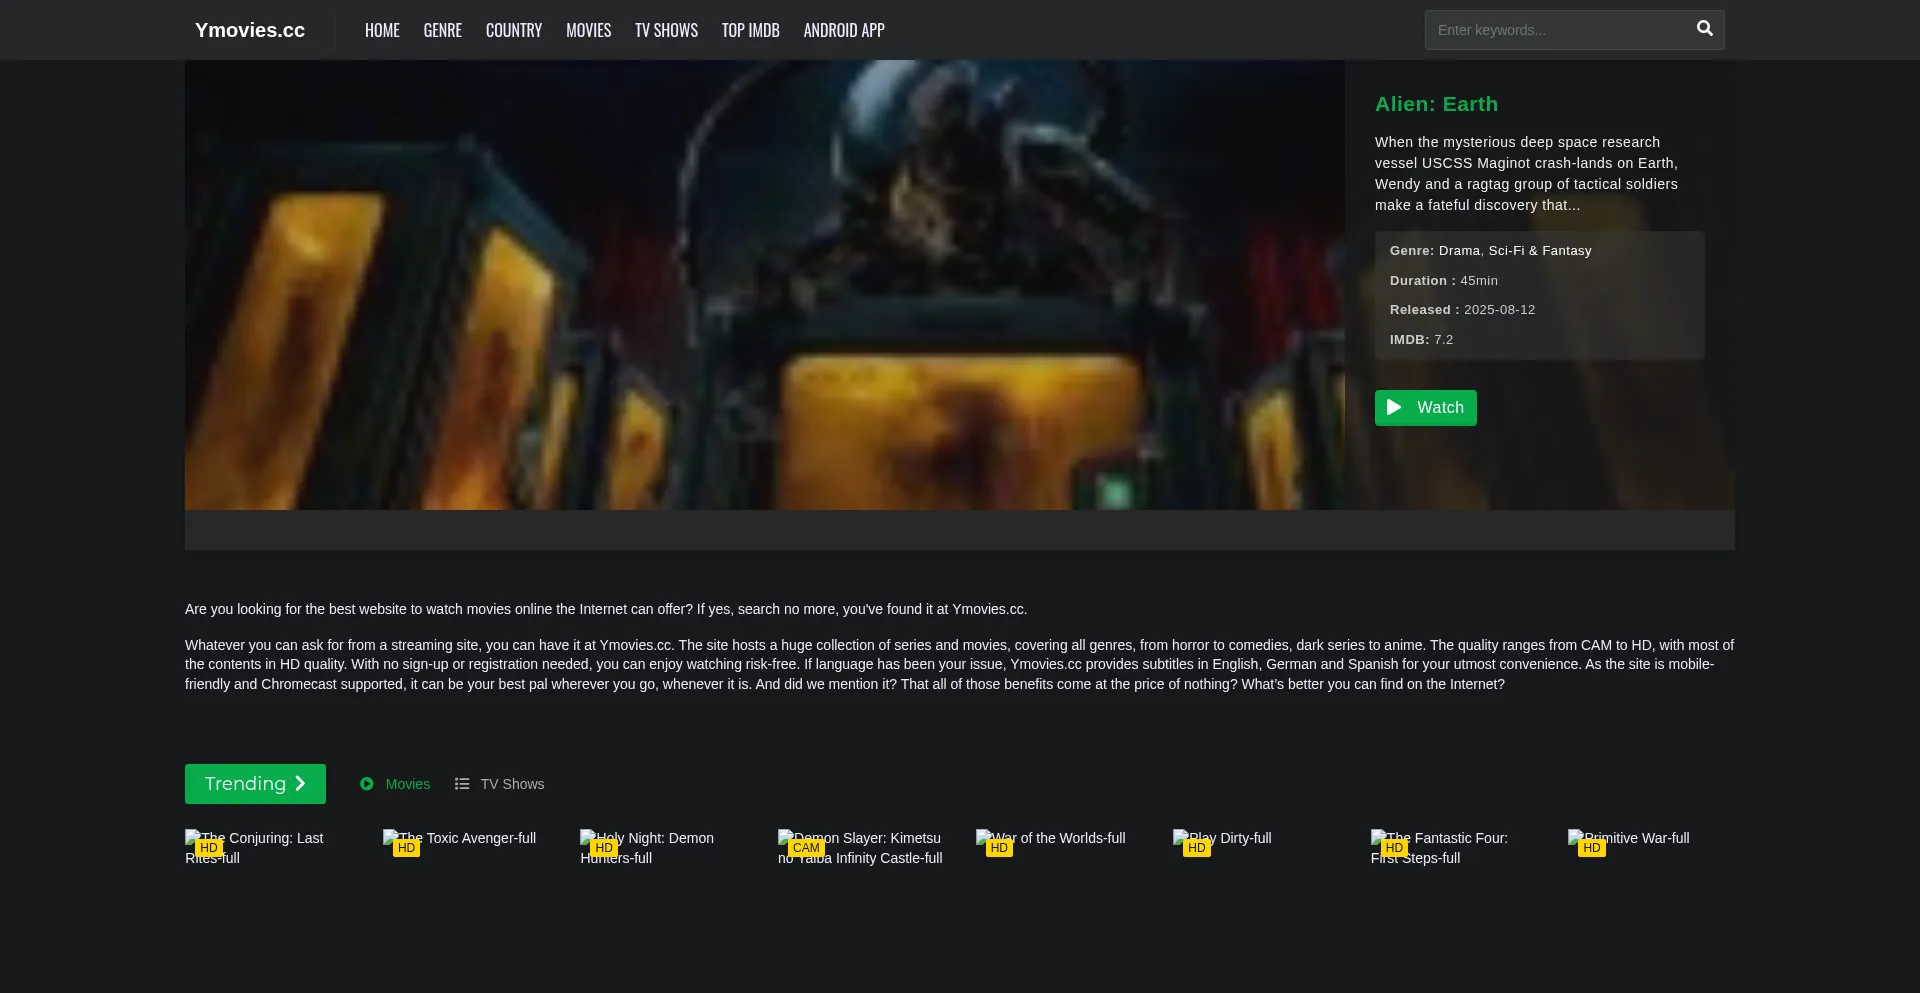
Task: Open the Country menu
Action: pos(513,30)
